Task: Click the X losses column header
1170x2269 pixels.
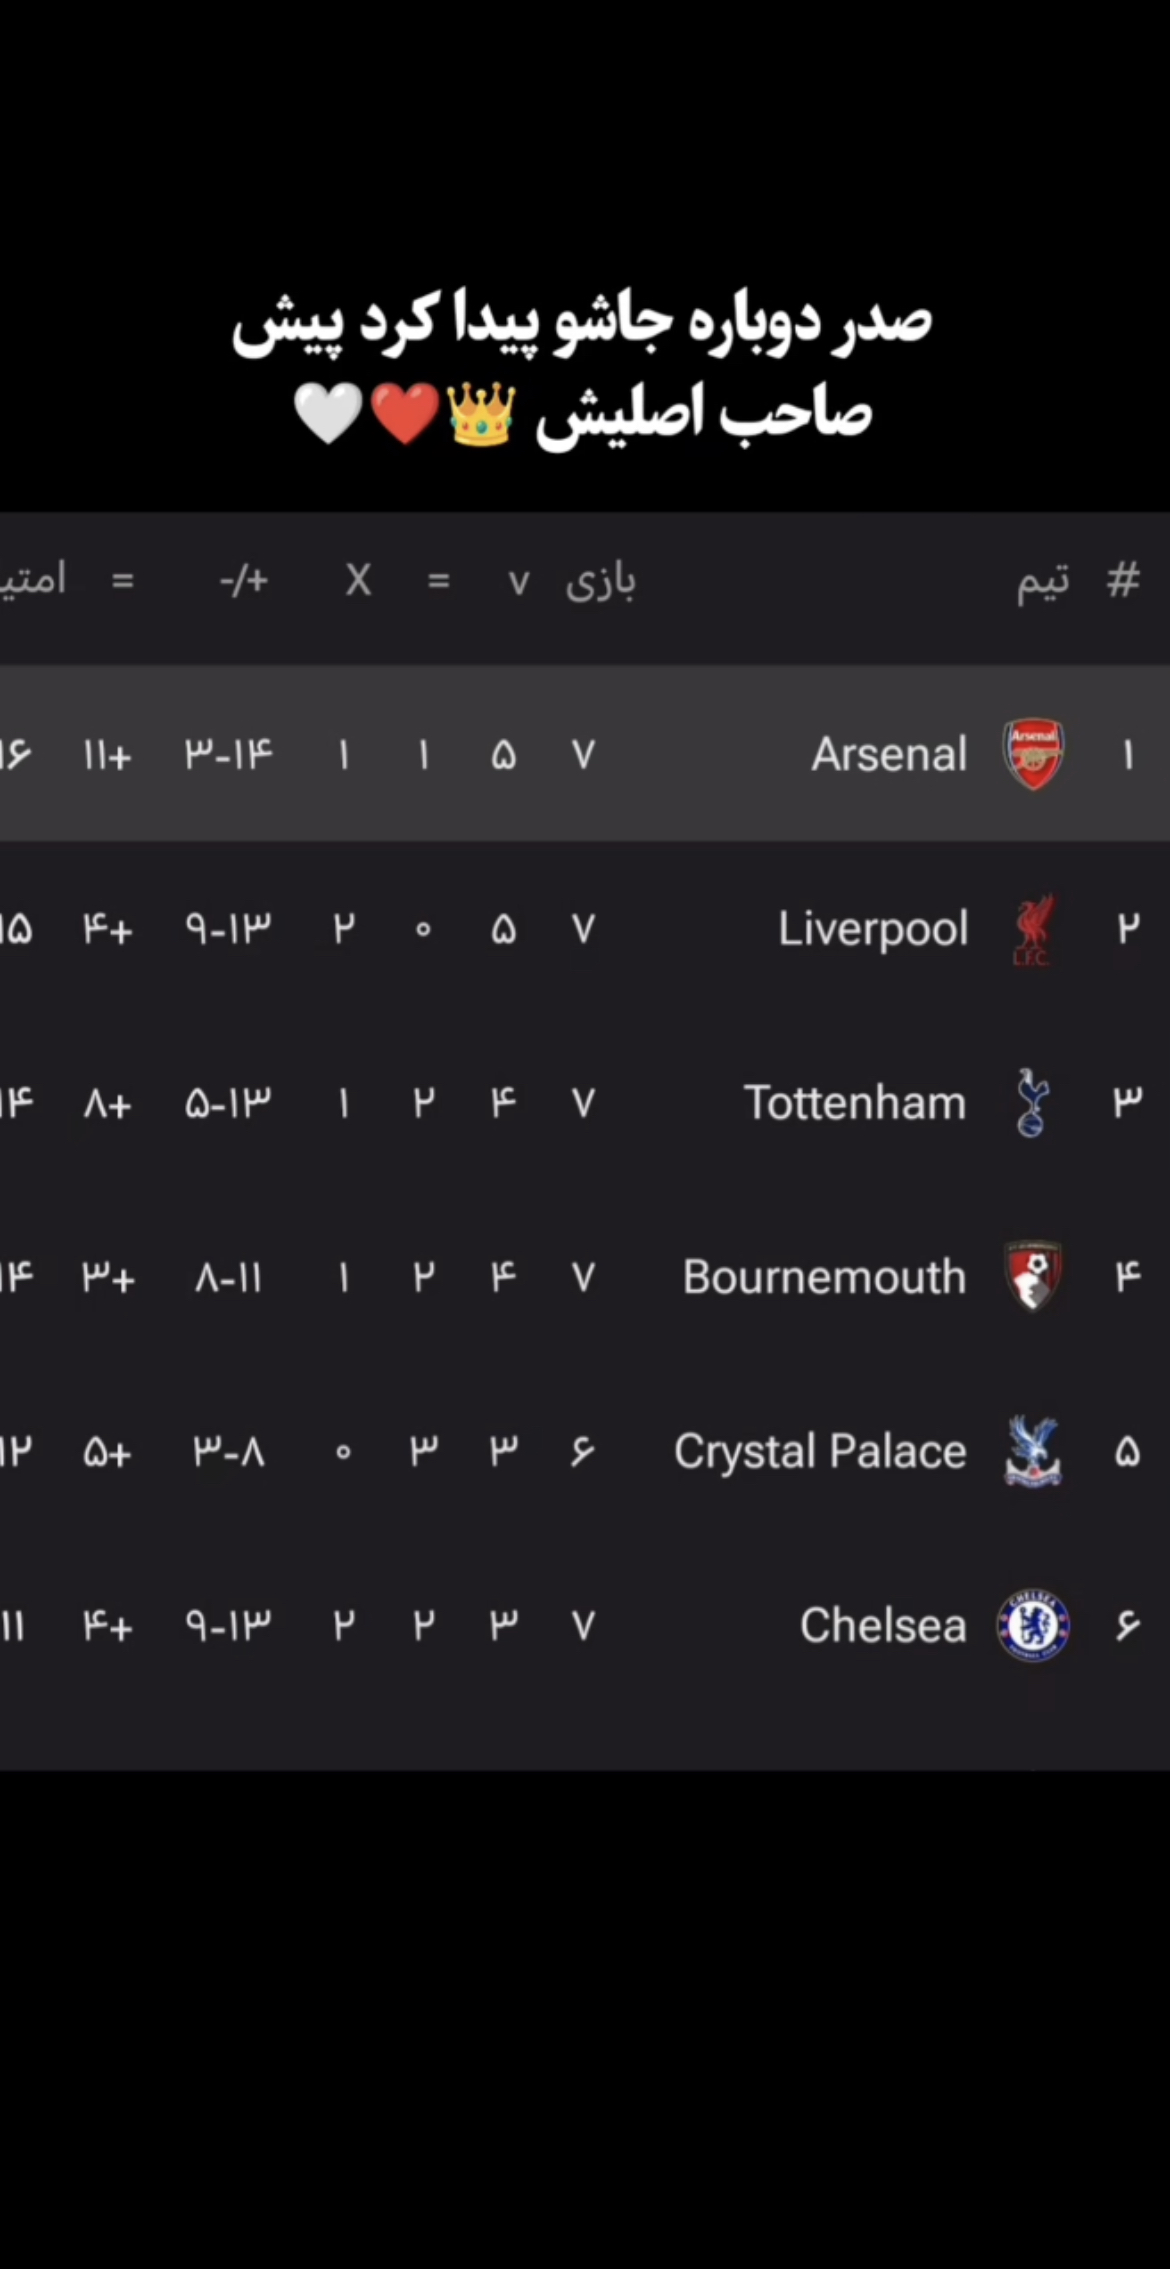Action: coord(358,581)
